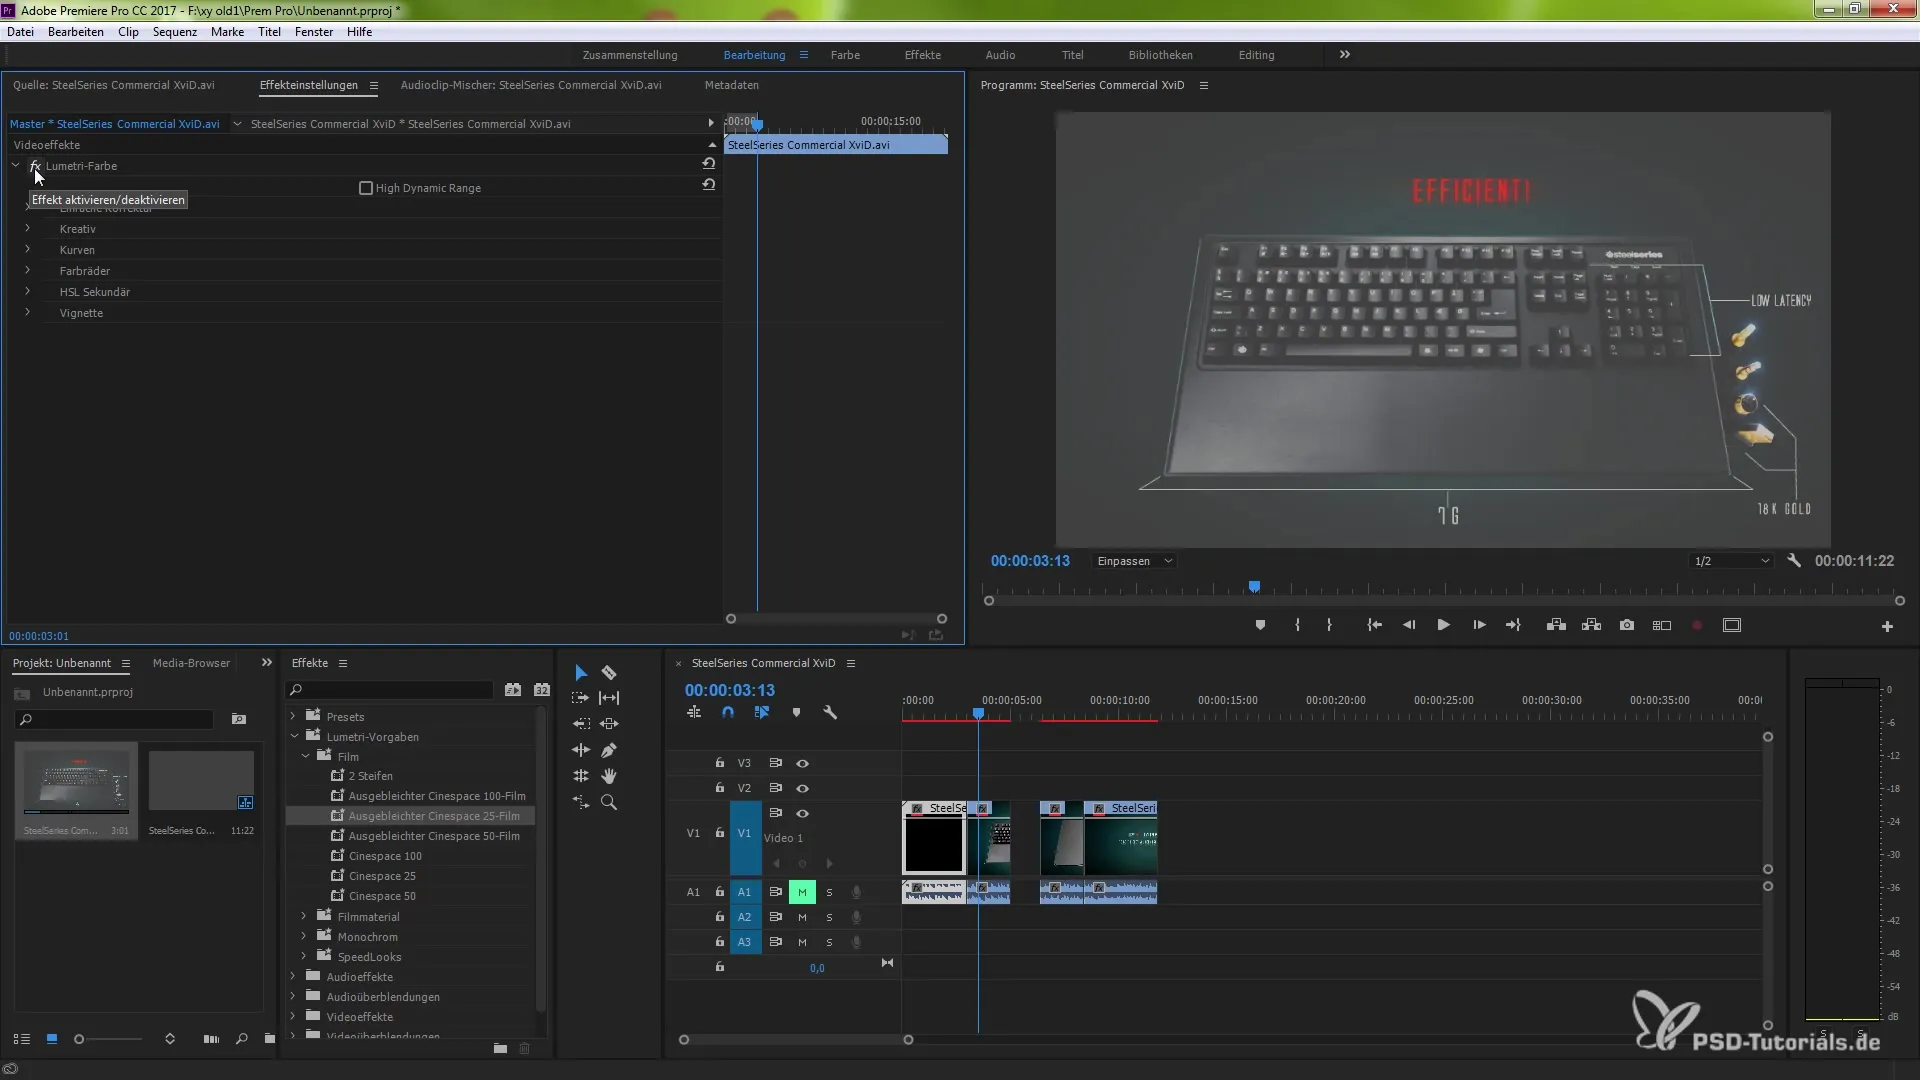
Task: Expand the HSL Sekundär section
Action: (x=27, y=292)
